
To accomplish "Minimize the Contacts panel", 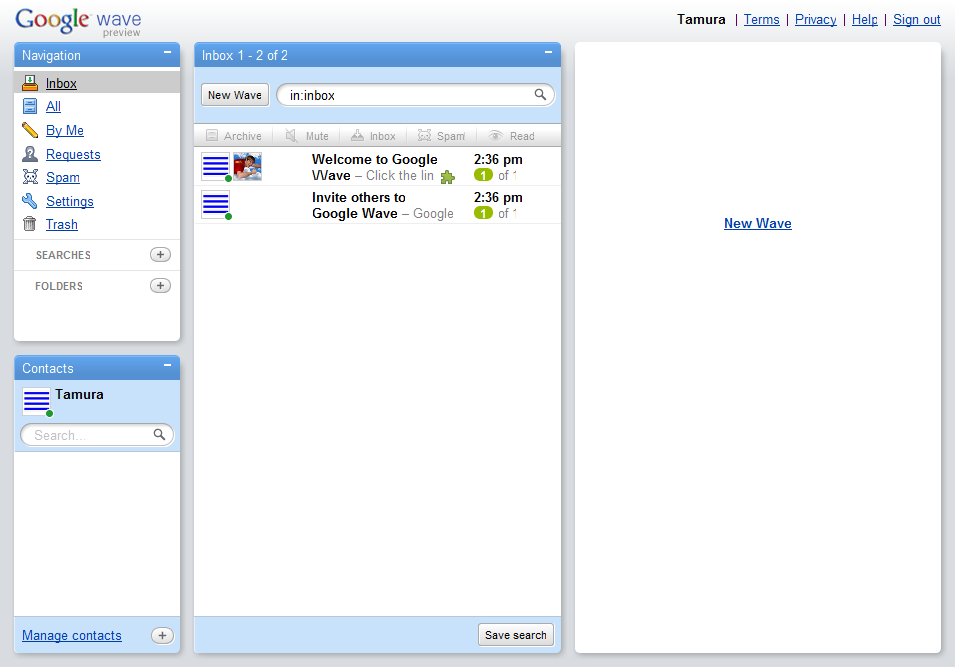I will pyautogui.click(x=167, y=367).
